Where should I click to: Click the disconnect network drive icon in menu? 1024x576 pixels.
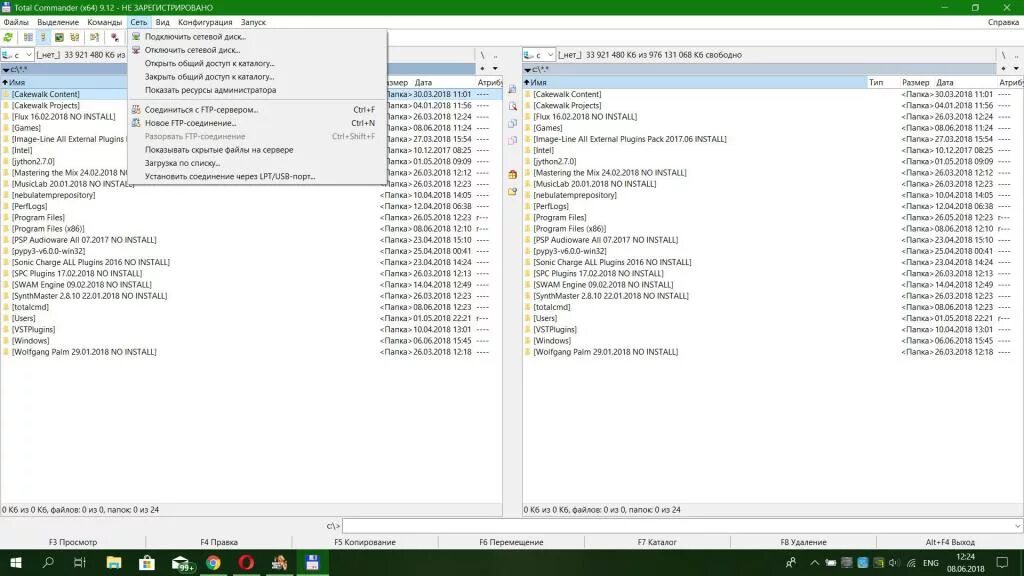point(136,50)
